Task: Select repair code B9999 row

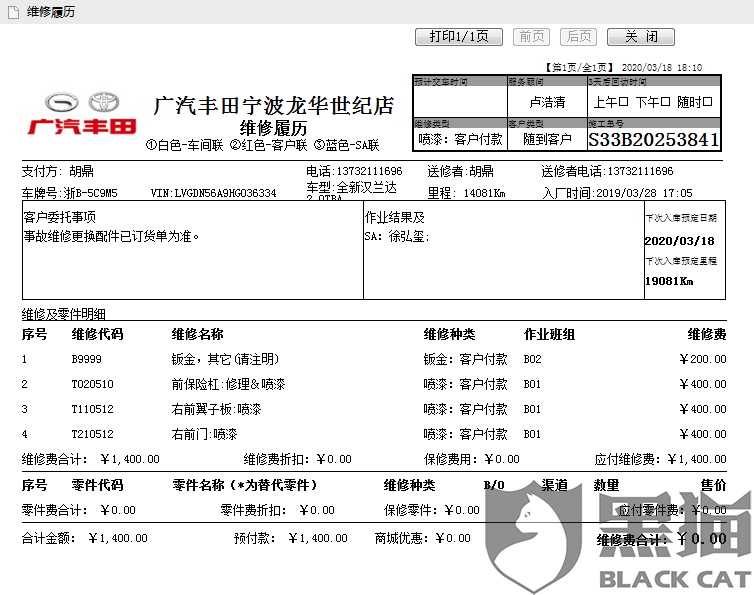Action: click(374, 359)
